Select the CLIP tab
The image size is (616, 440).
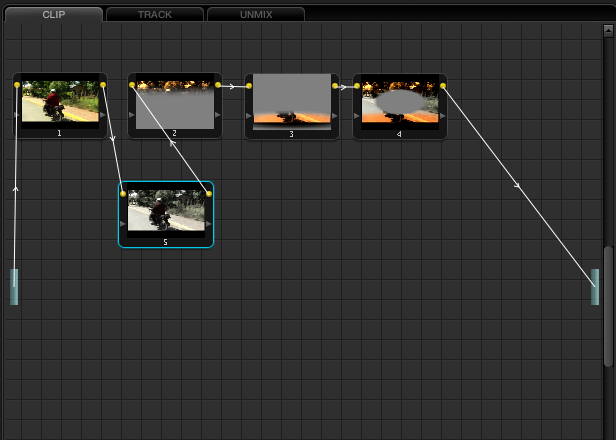[x=53, y=15]
